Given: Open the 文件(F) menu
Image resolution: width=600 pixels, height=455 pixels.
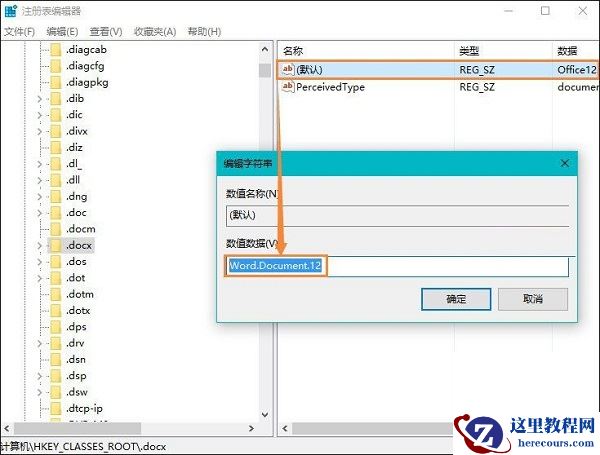Looking at the screenshot, I should pos(20,31).
